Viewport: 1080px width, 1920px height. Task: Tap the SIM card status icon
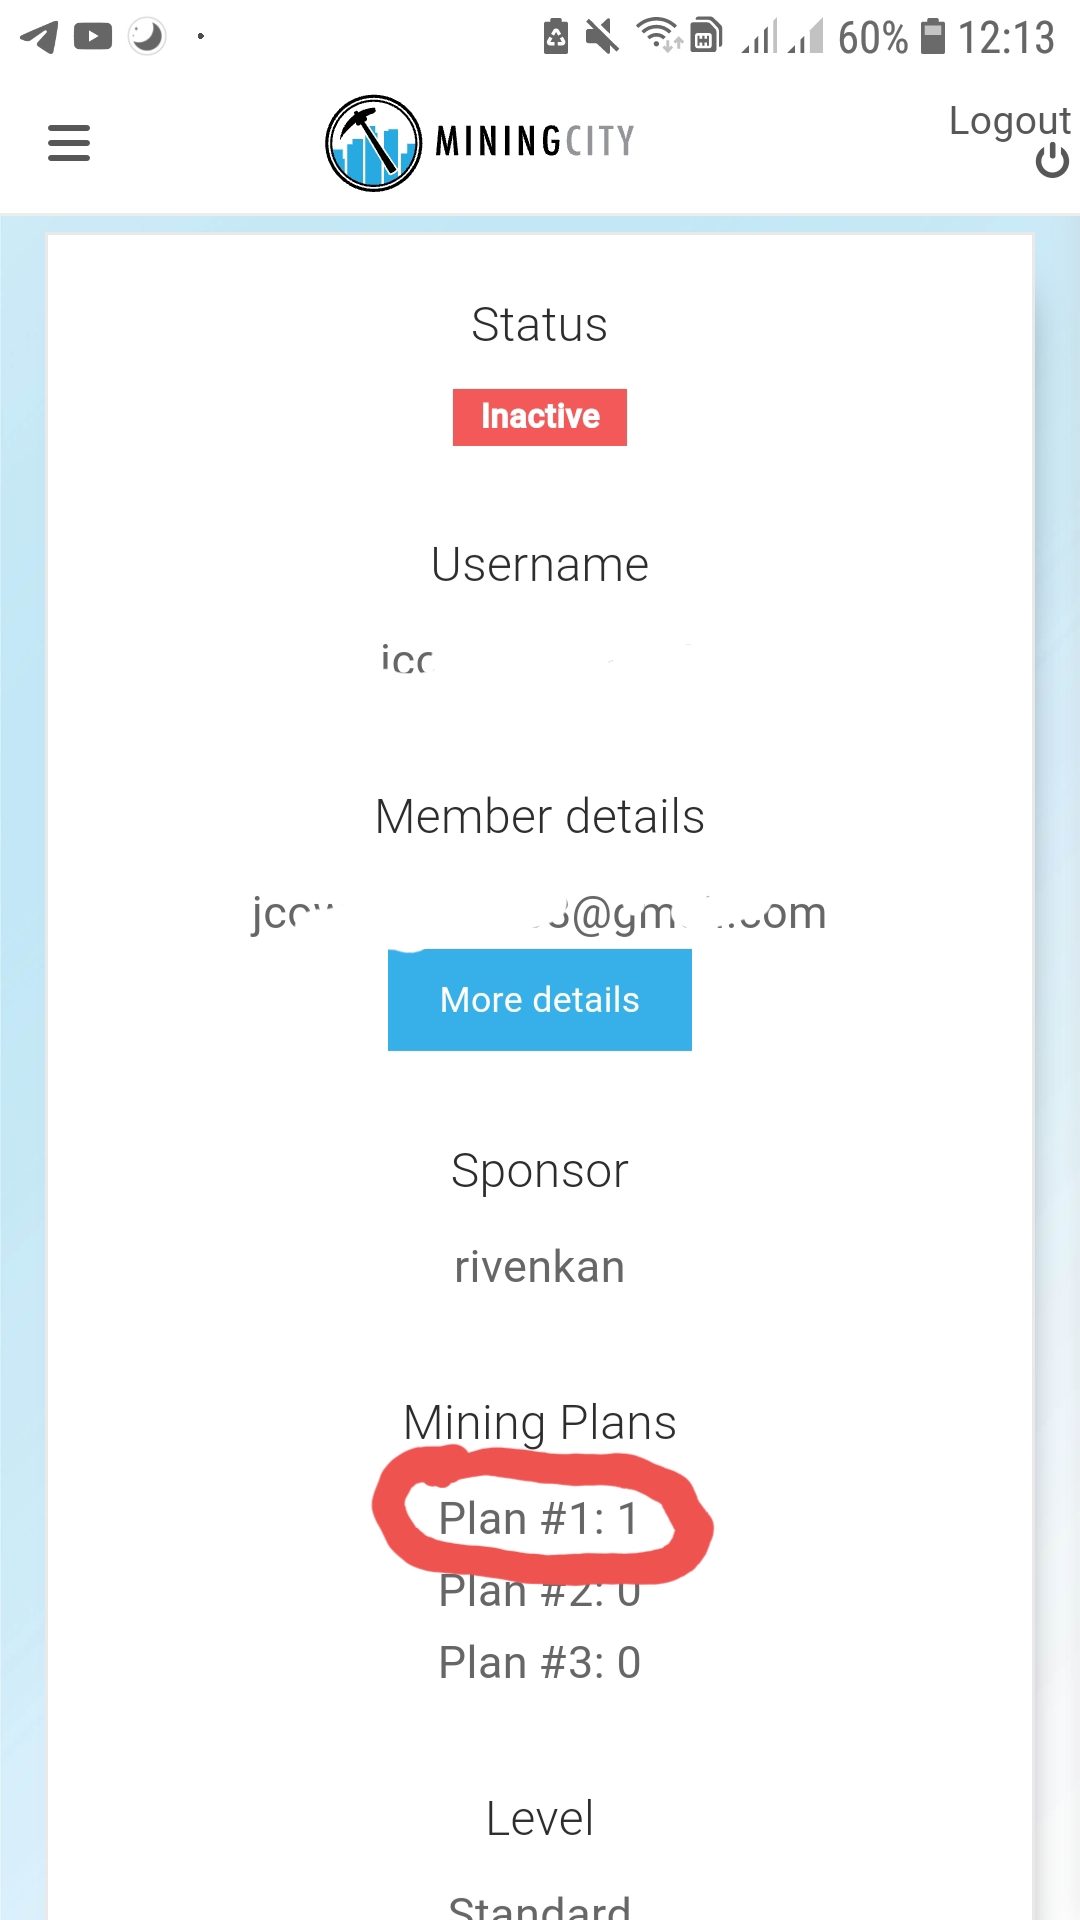point(705,37)
